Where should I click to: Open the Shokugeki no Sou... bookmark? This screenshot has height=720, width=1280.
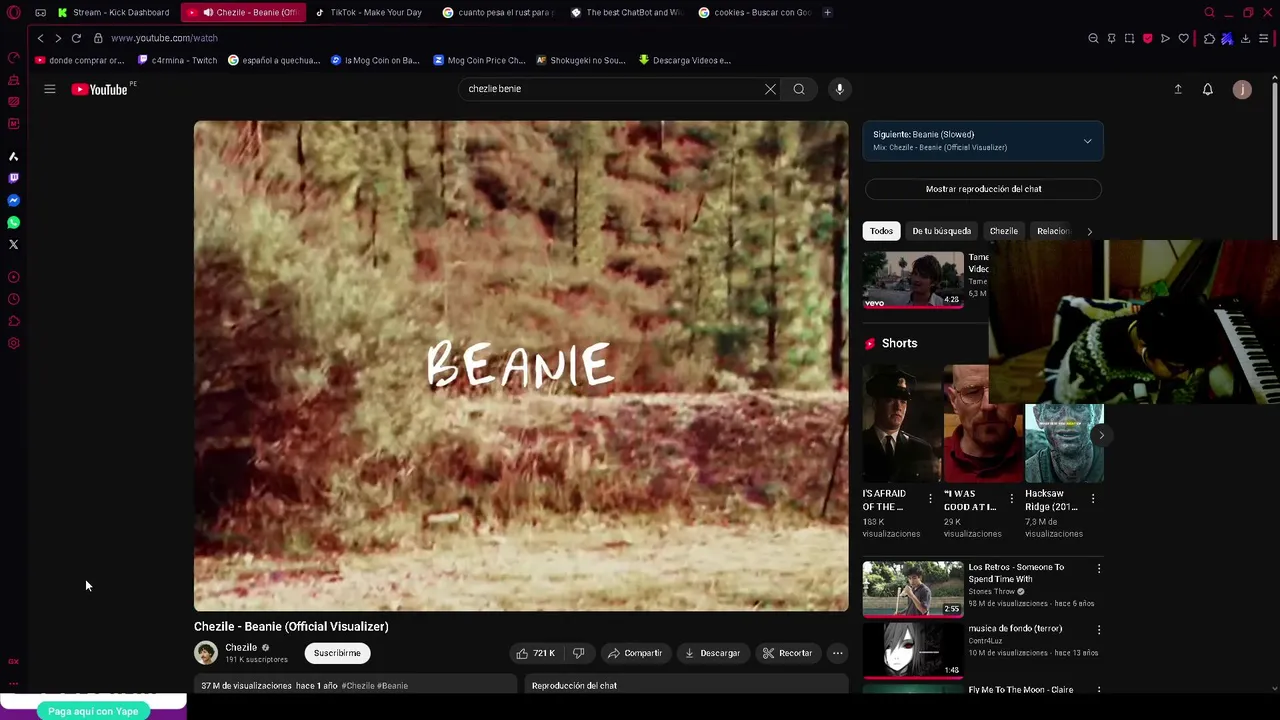581,60
